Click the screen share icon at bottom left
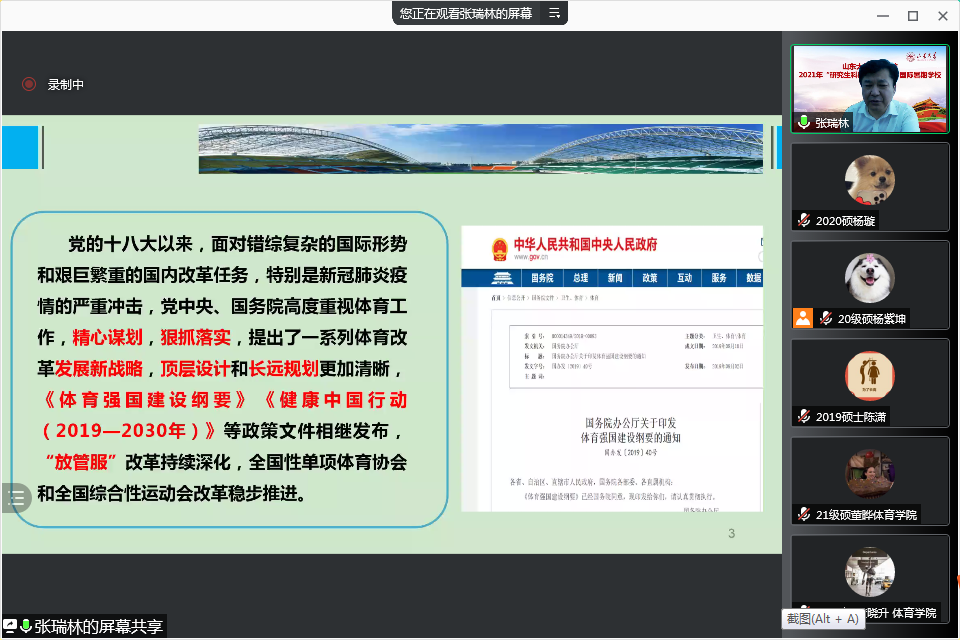Viewport: 960px width, 640px height. 10,627
